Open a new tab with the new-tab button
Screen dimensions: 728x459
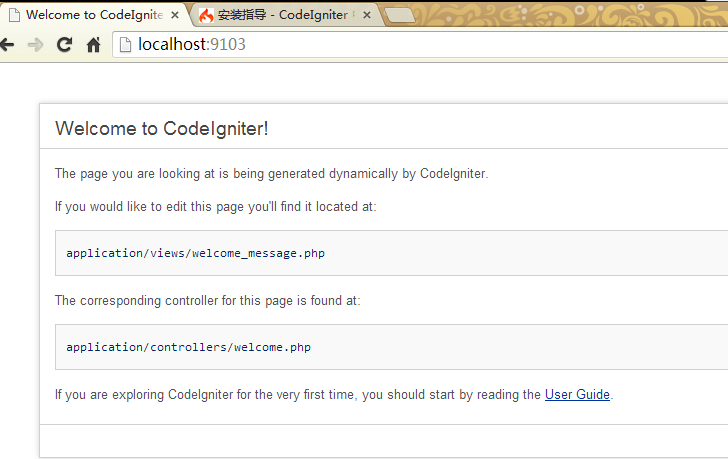click(399, 15)
